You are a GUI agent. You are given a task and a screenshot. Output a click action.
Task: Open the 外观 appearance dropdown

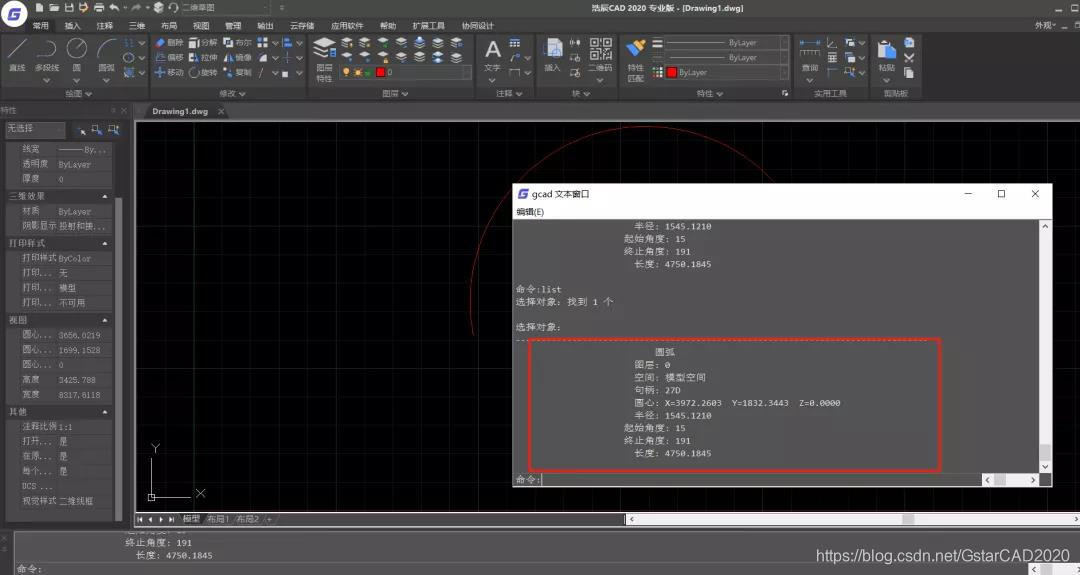[x=1046, y=25]
